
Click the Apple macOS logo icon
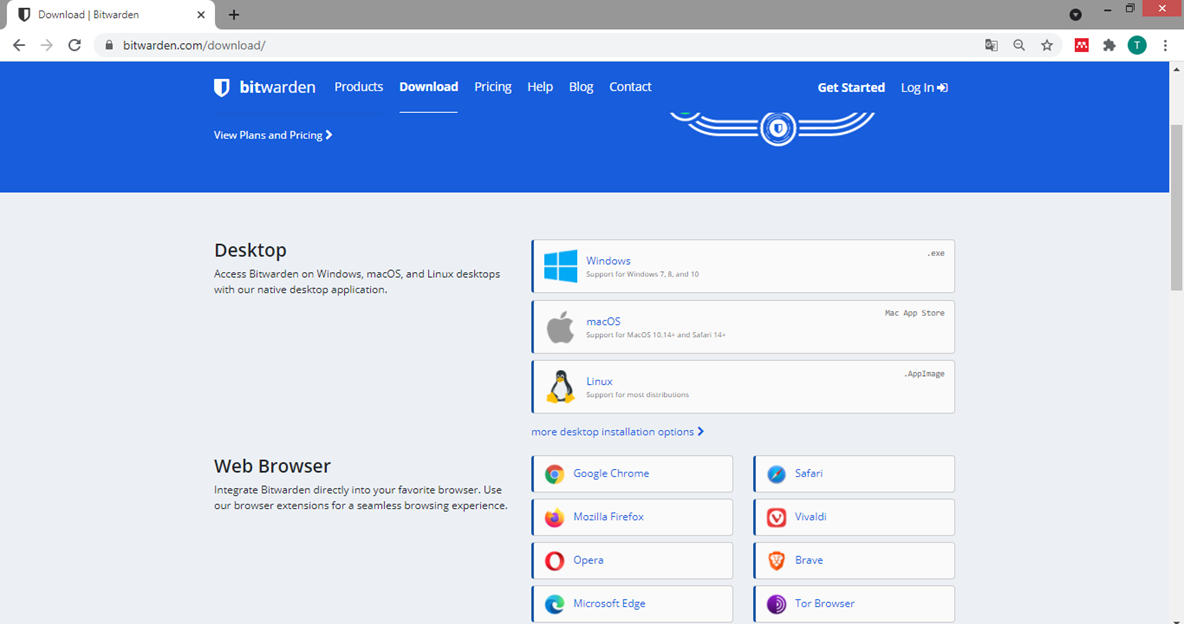coord(560,327)
